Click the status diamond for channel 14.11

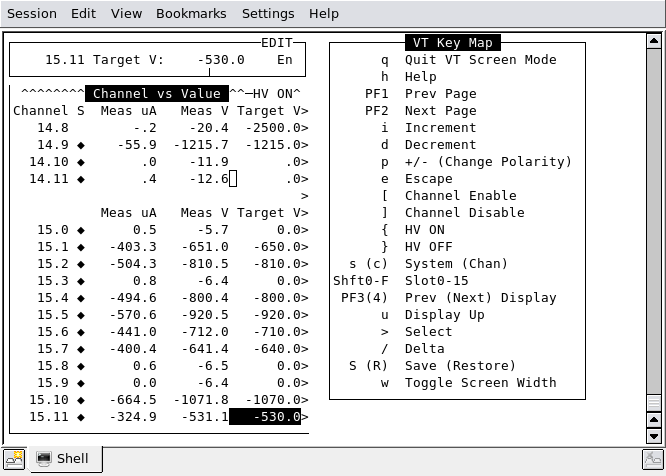[x=81, y=179]
